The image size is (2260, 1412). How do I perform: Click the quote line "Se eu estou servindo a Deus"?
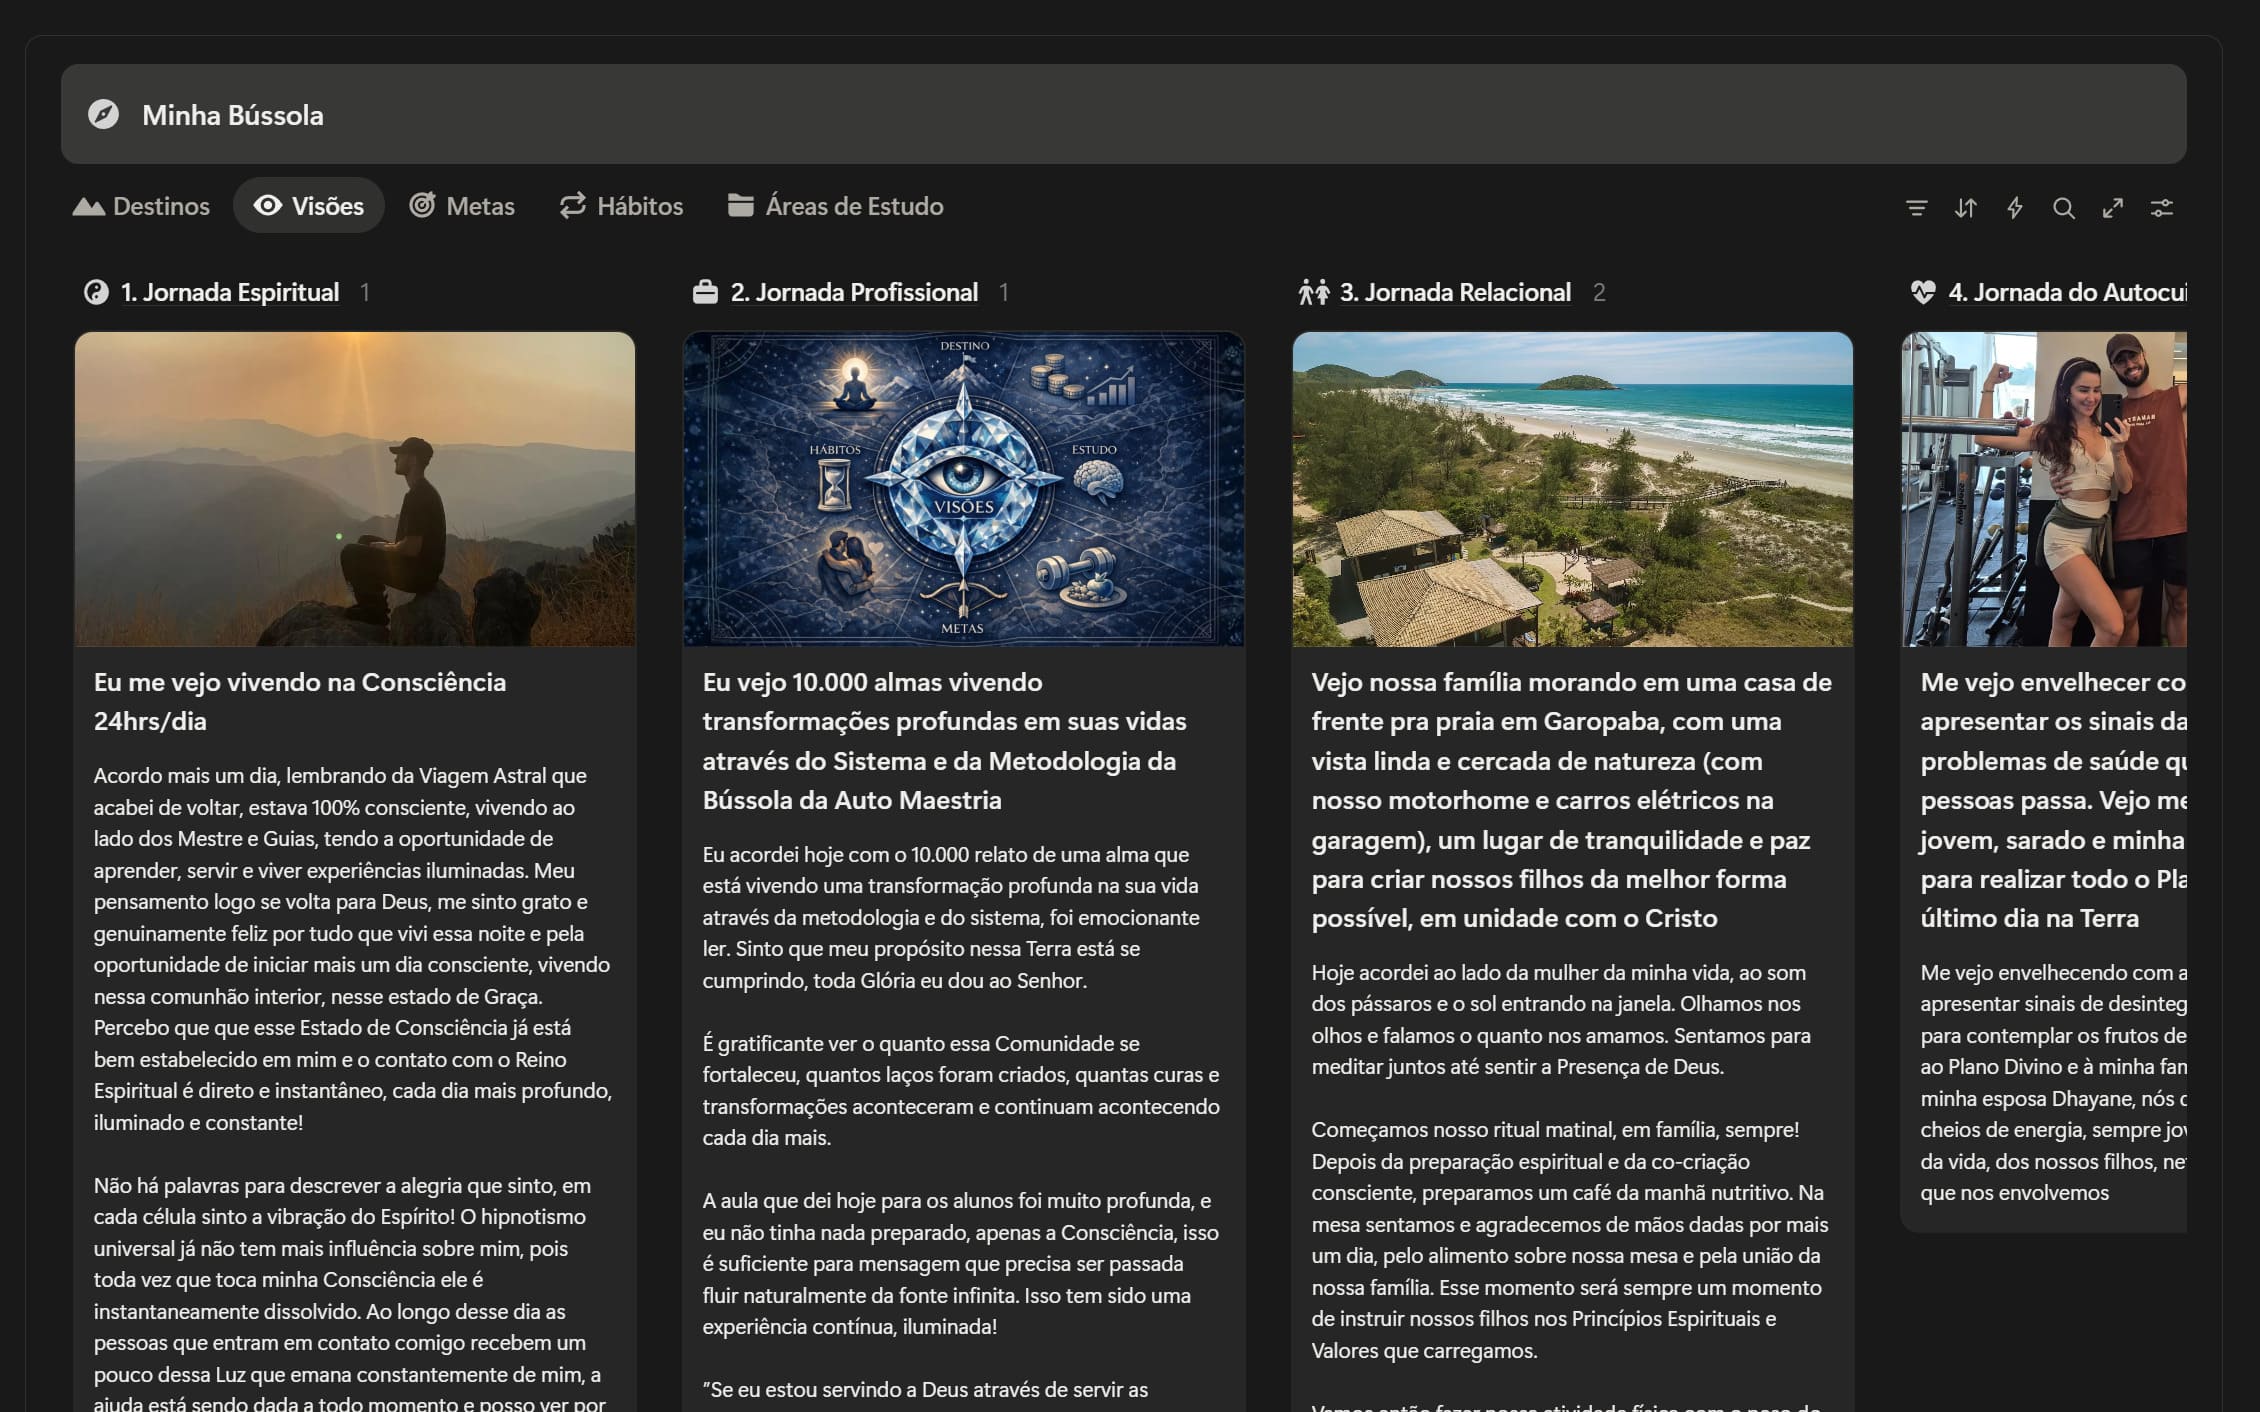pyautogui.click(x=925, y=1390)
